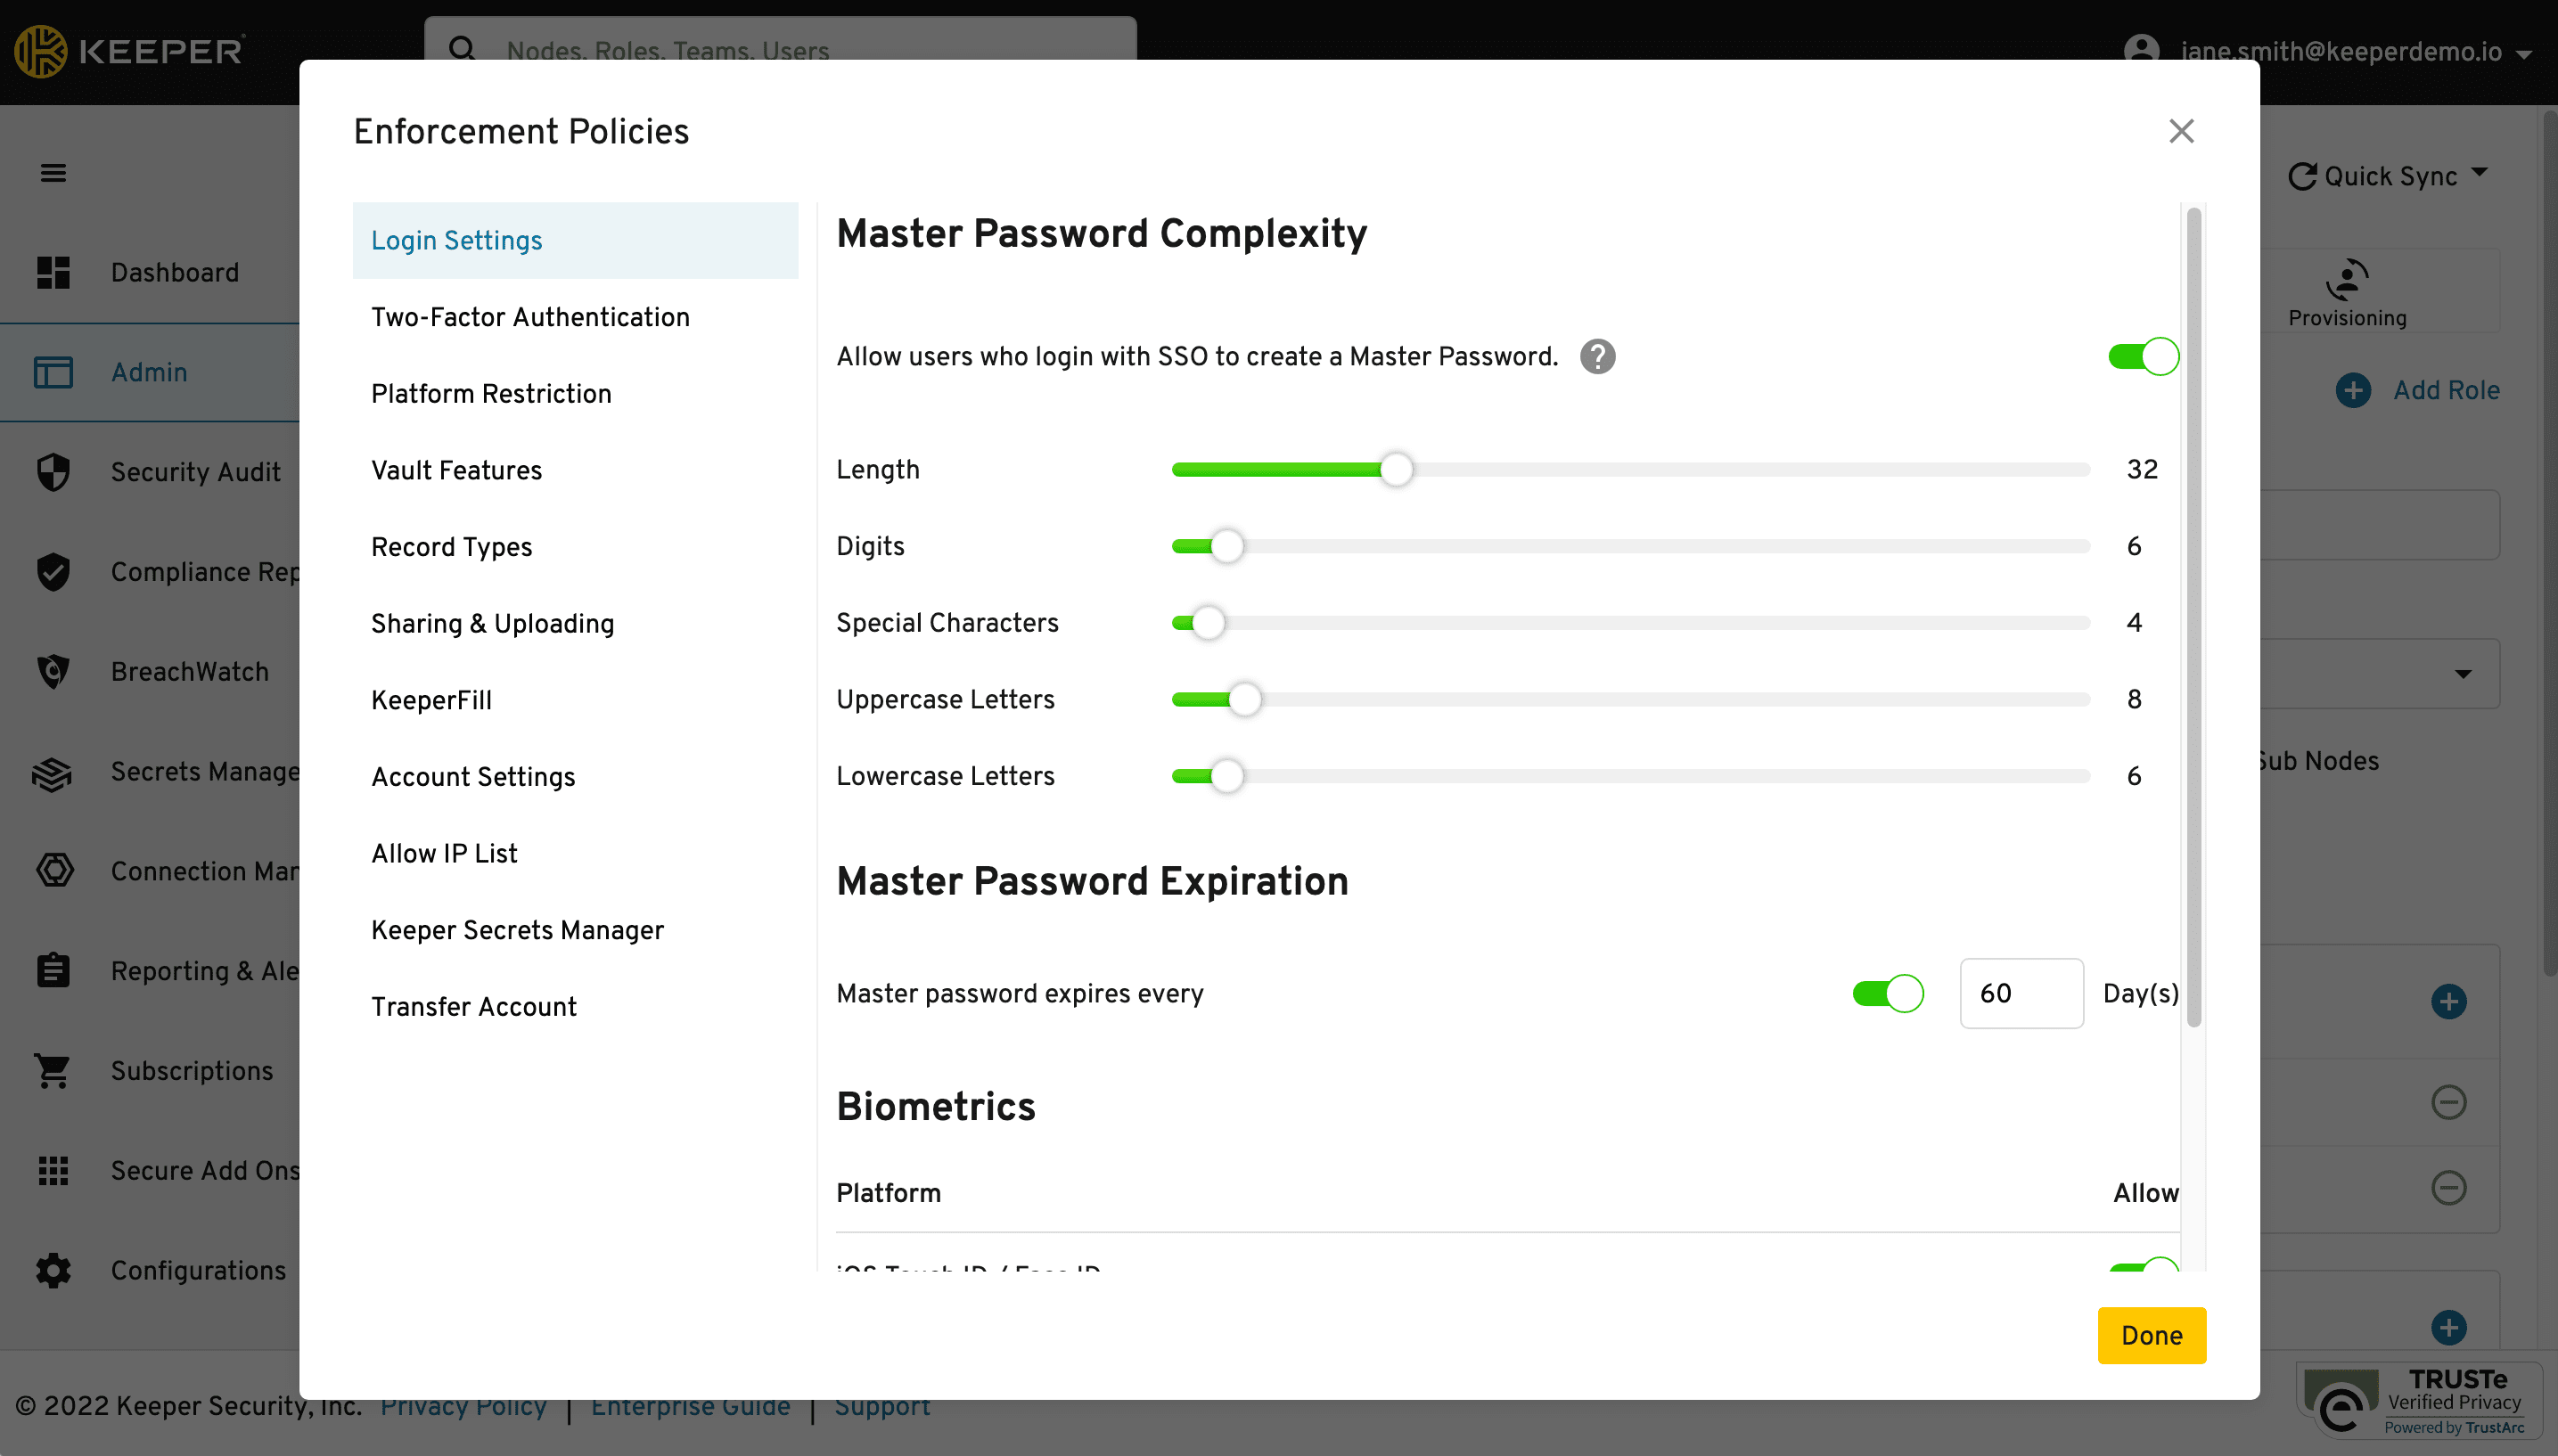The height and width of the screenshot is (1456, 2558).
Task: Click the Add Role link
Action: pyautogui.click(x=2446, y=390)
